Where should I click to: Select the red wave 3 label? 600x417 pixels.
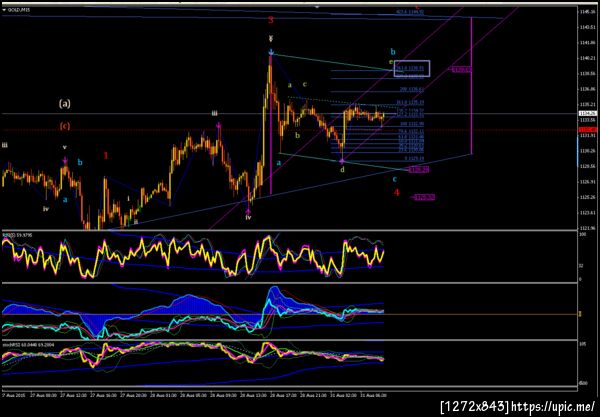pos(271,20)
